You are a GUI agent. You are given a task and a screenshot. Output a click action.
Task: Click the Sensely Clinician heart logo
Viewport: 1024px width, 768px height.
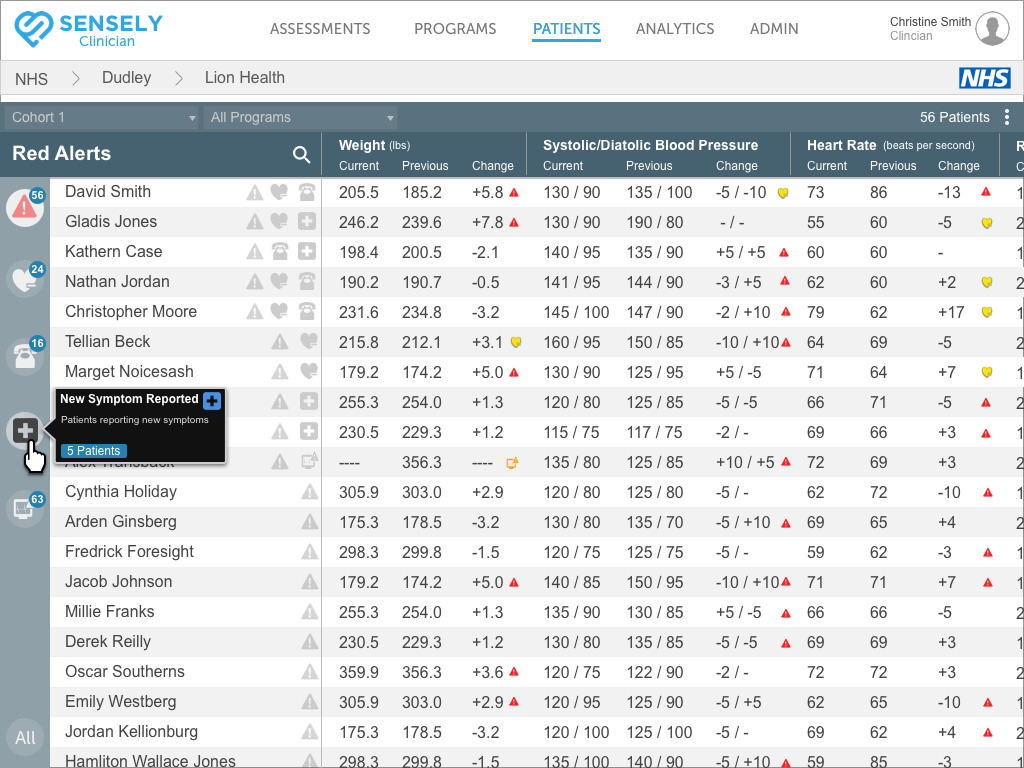coord(33,29)
